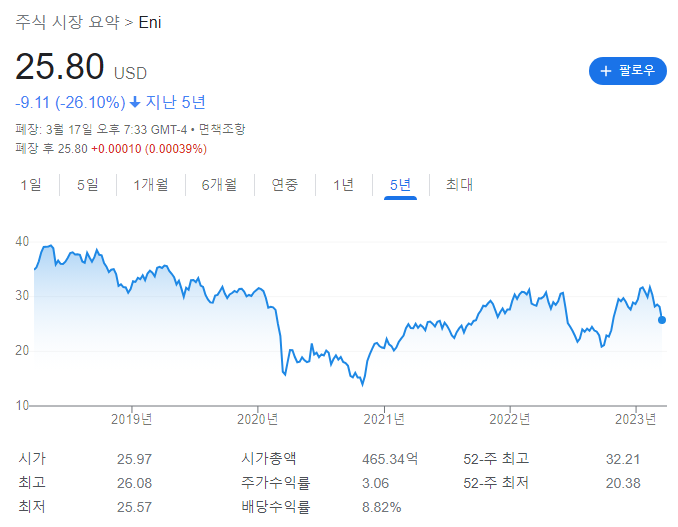Click the current price point marker on chart
This screenshot has width=678, height=527.
[x=662, y=320]
